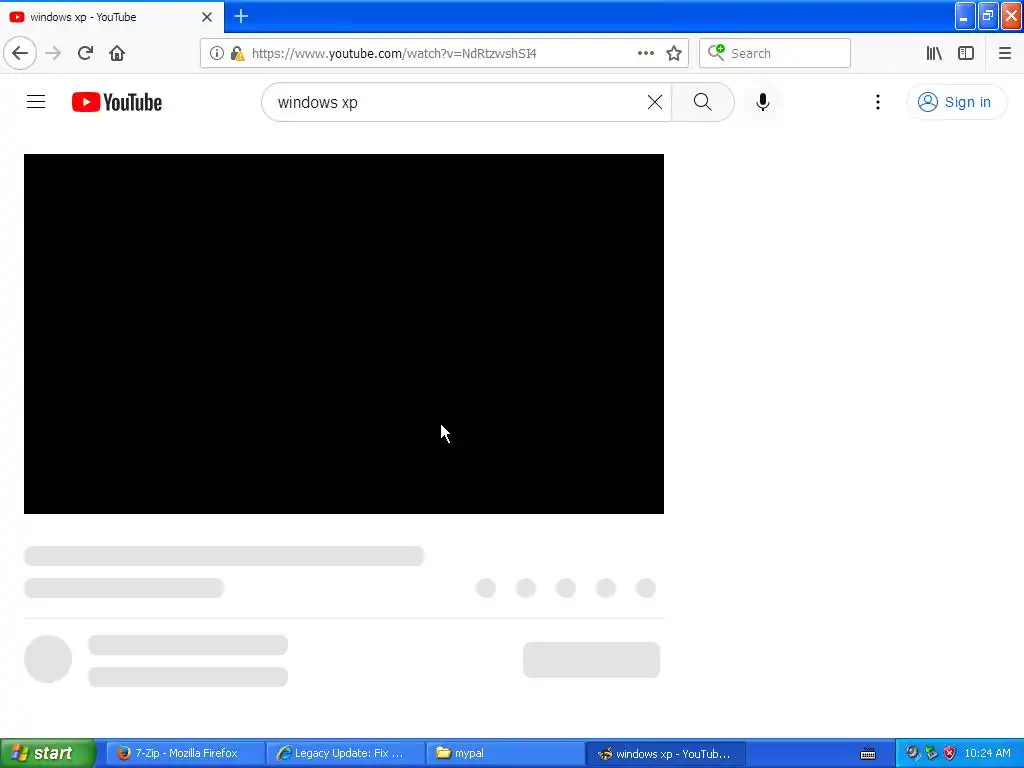The width and height of the screenshot is (1024, 768).
Task: Reload the current YouTube page
Action: [x=85, y=53]
